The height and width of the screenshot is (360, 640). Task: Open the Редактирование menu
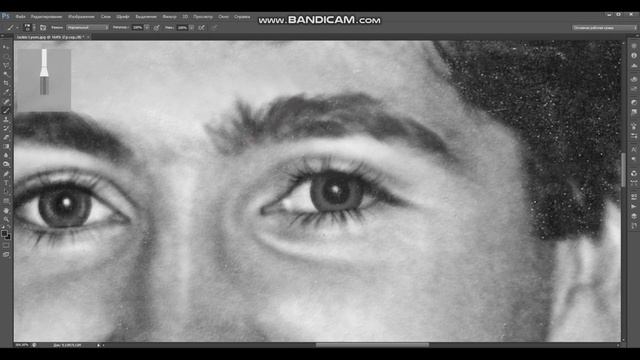click(x=46, y=17)
